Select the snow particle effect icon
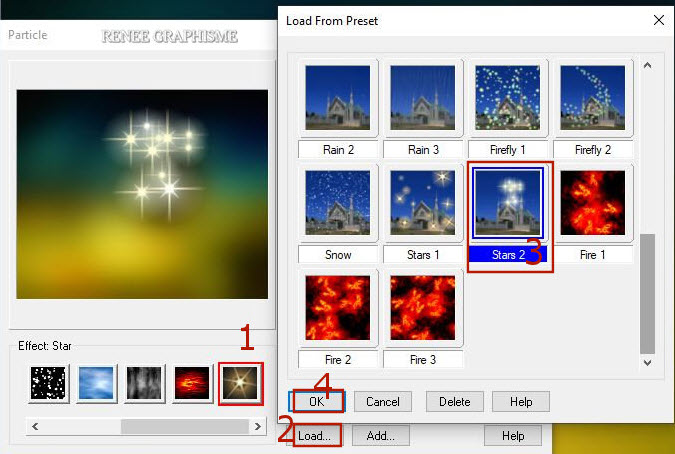Viewport: 675px width, 454px height. pyautogui.click(x=48, y=383)
